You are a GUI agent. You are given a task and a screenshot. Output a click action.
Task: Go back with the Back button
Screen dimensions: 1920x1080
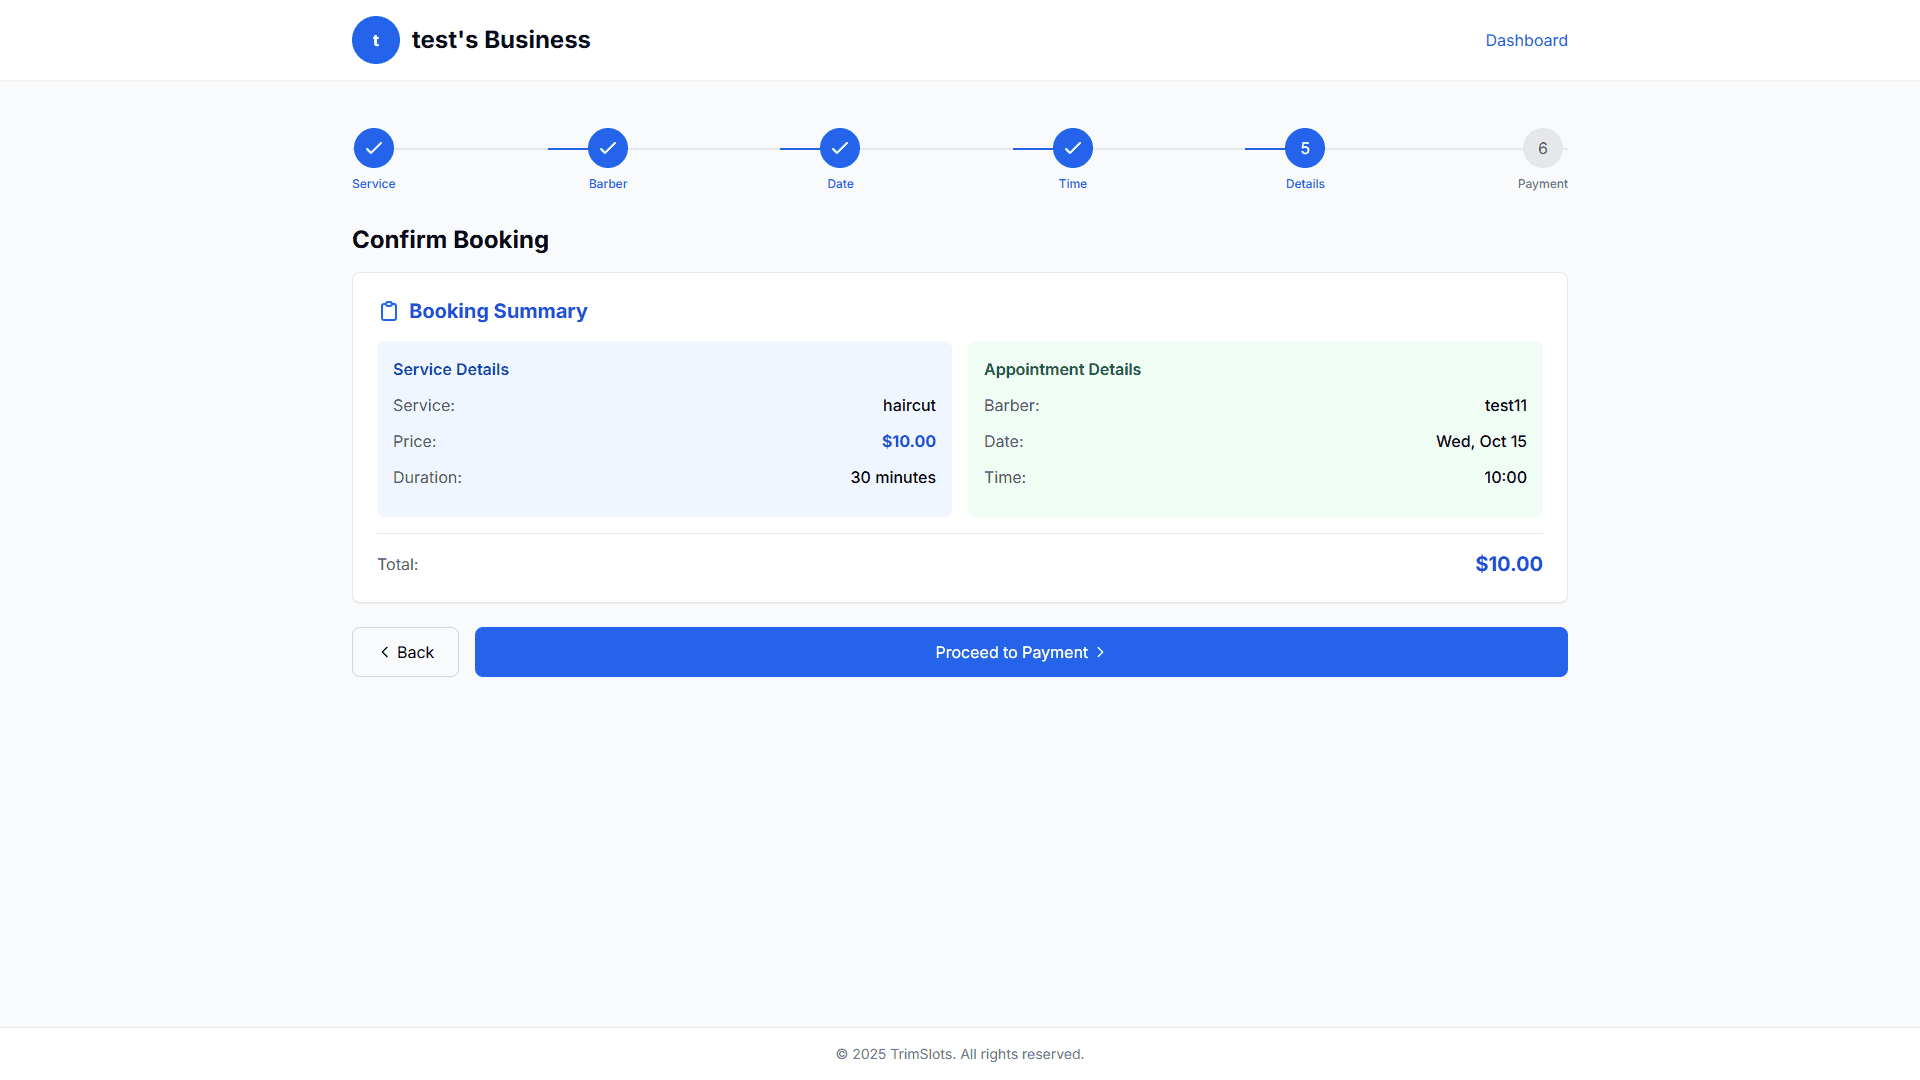pos(405,652)
